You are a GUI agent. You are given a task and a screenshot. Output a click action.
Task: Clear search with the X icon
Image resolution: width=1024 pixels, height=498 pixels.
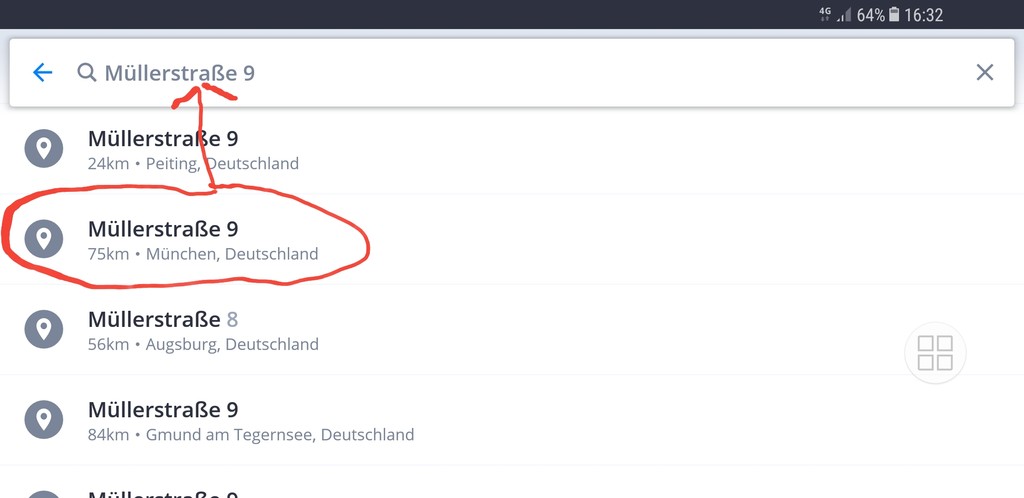pyautogui.click(x=985, y=72)
